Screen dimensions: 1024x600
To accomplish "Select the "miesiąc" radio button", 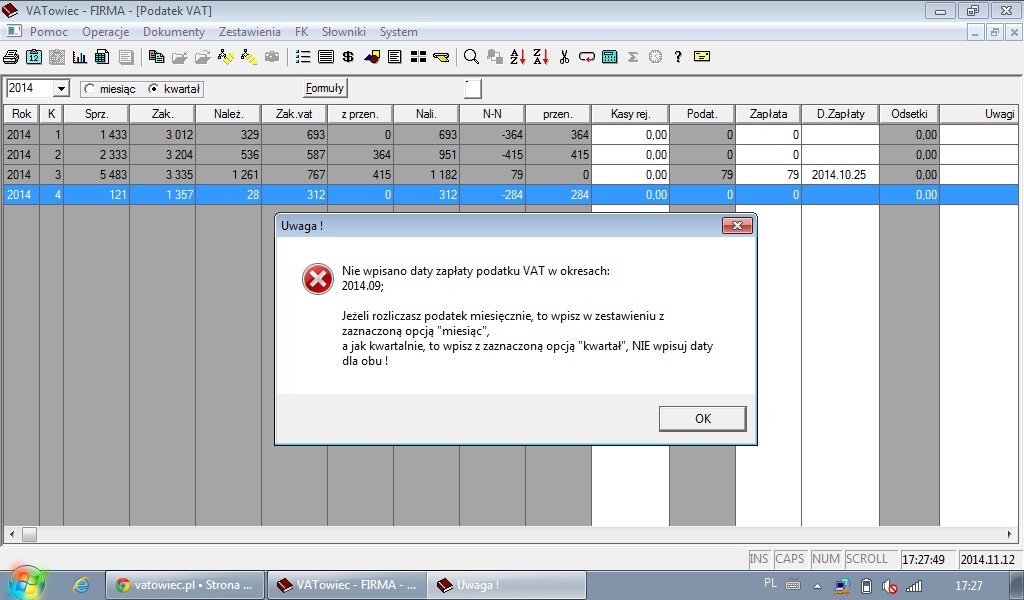I will tap(89, 89).
